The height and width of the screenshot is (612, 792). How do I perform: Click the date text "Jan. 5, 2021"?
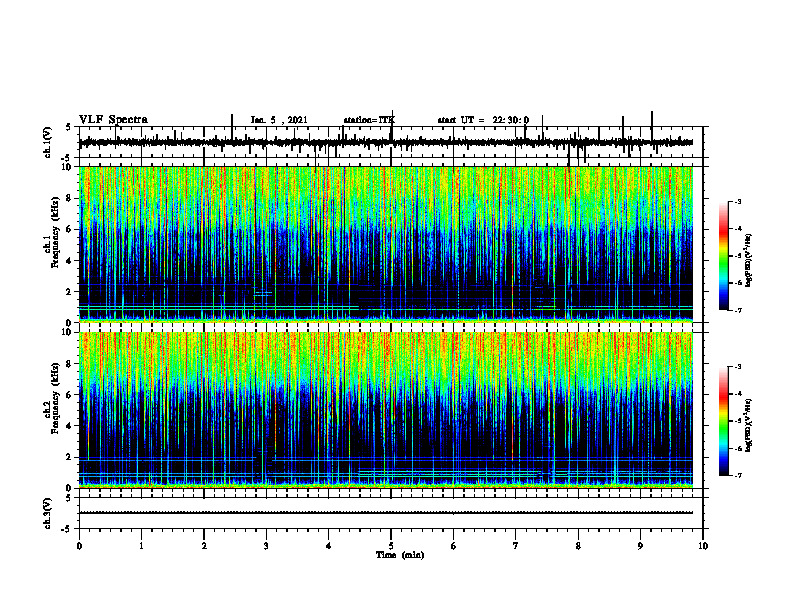click(x=279, y=120)
